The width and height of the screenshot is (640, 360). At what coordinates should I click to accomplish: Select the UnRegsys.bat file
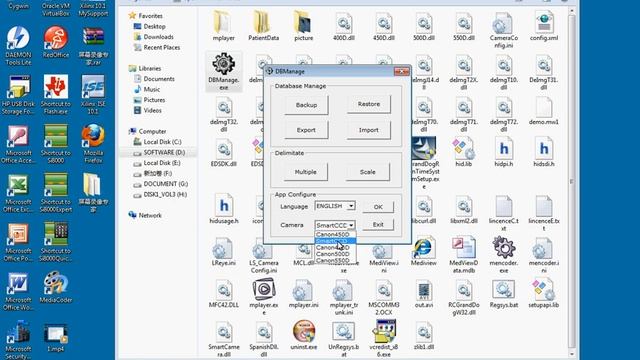(x=344, y=339)
